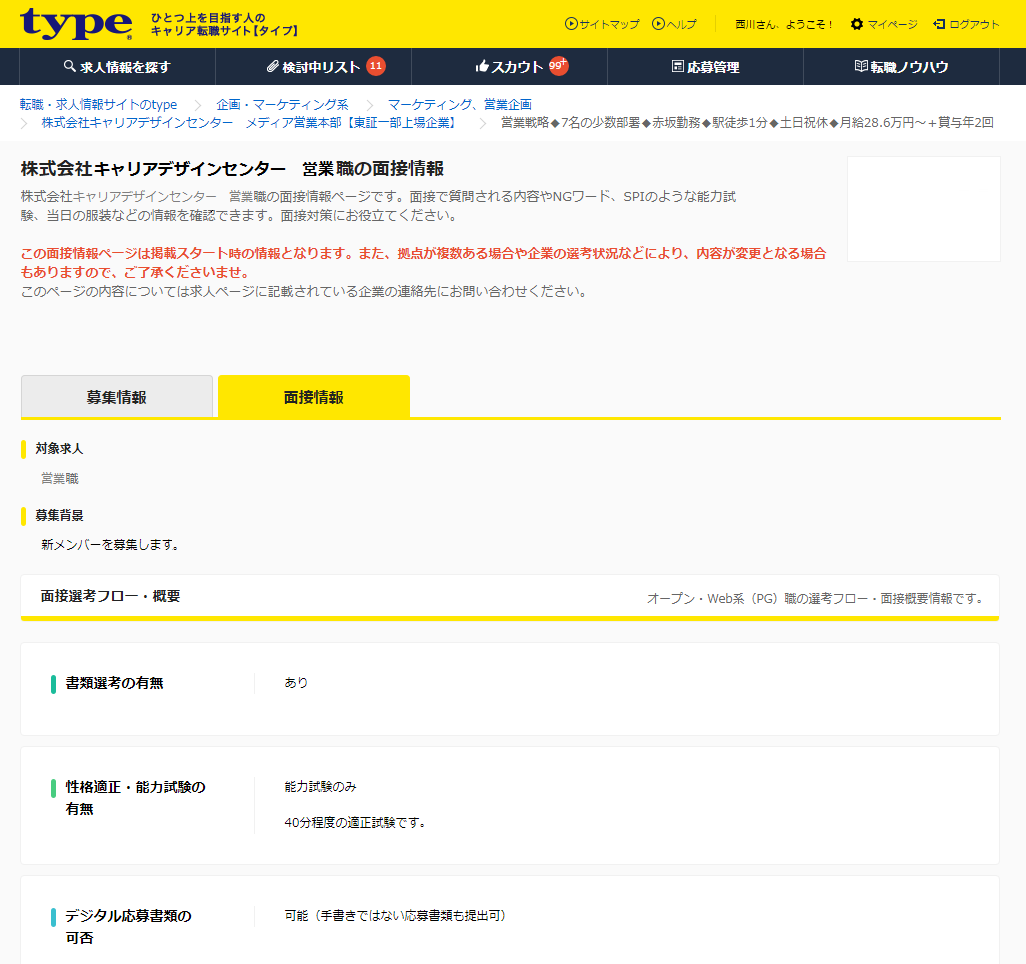Screen dimensions: 1026x964
Task: Select the active 面接情報 tab
Action: (x=312, y=396)
